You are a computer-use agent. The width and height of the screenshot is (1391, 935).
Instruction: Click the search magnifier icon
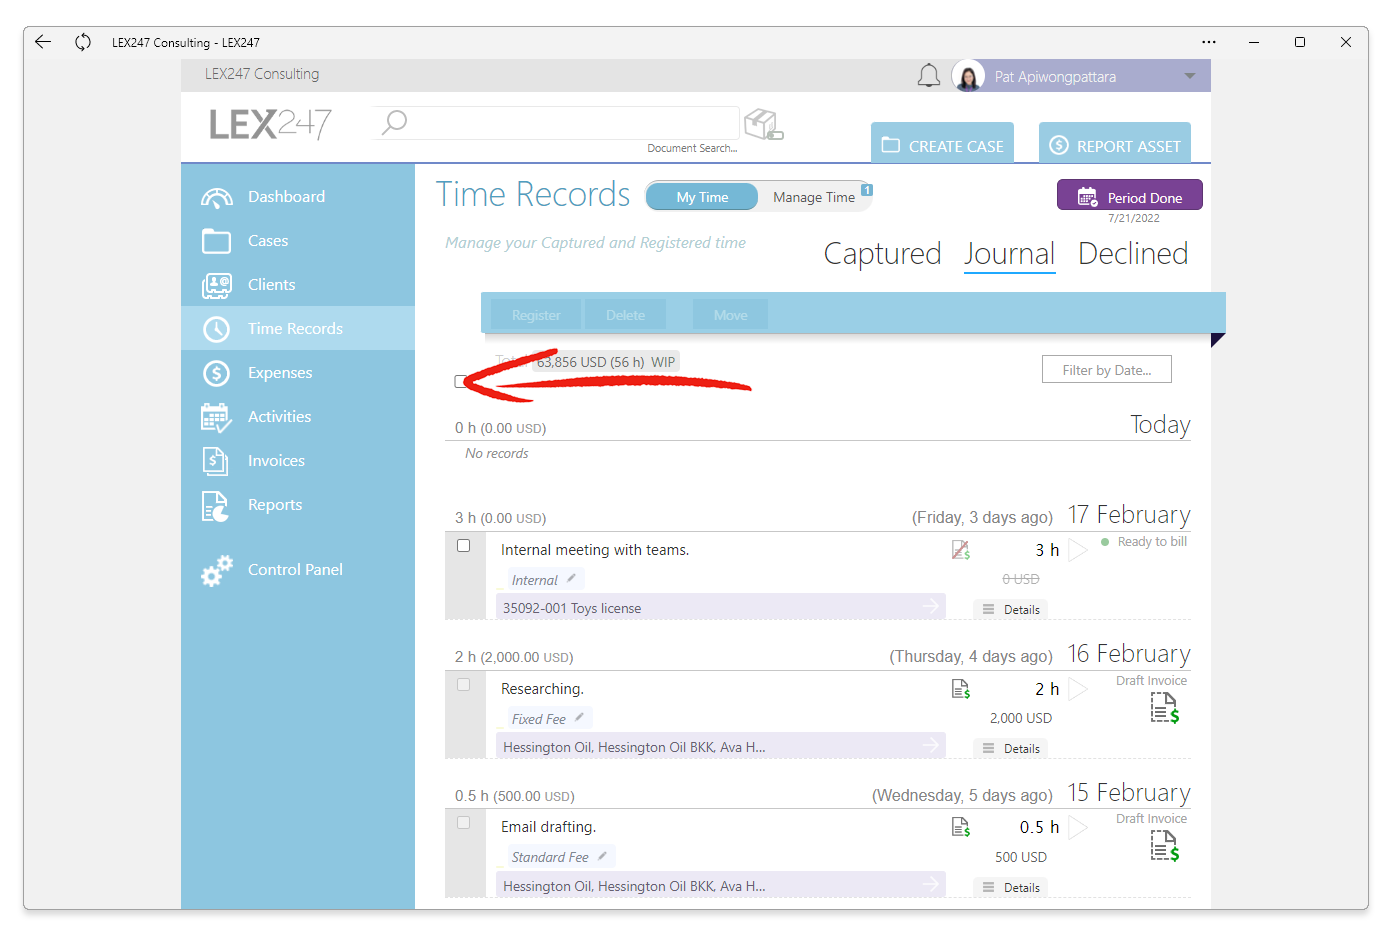395,122
